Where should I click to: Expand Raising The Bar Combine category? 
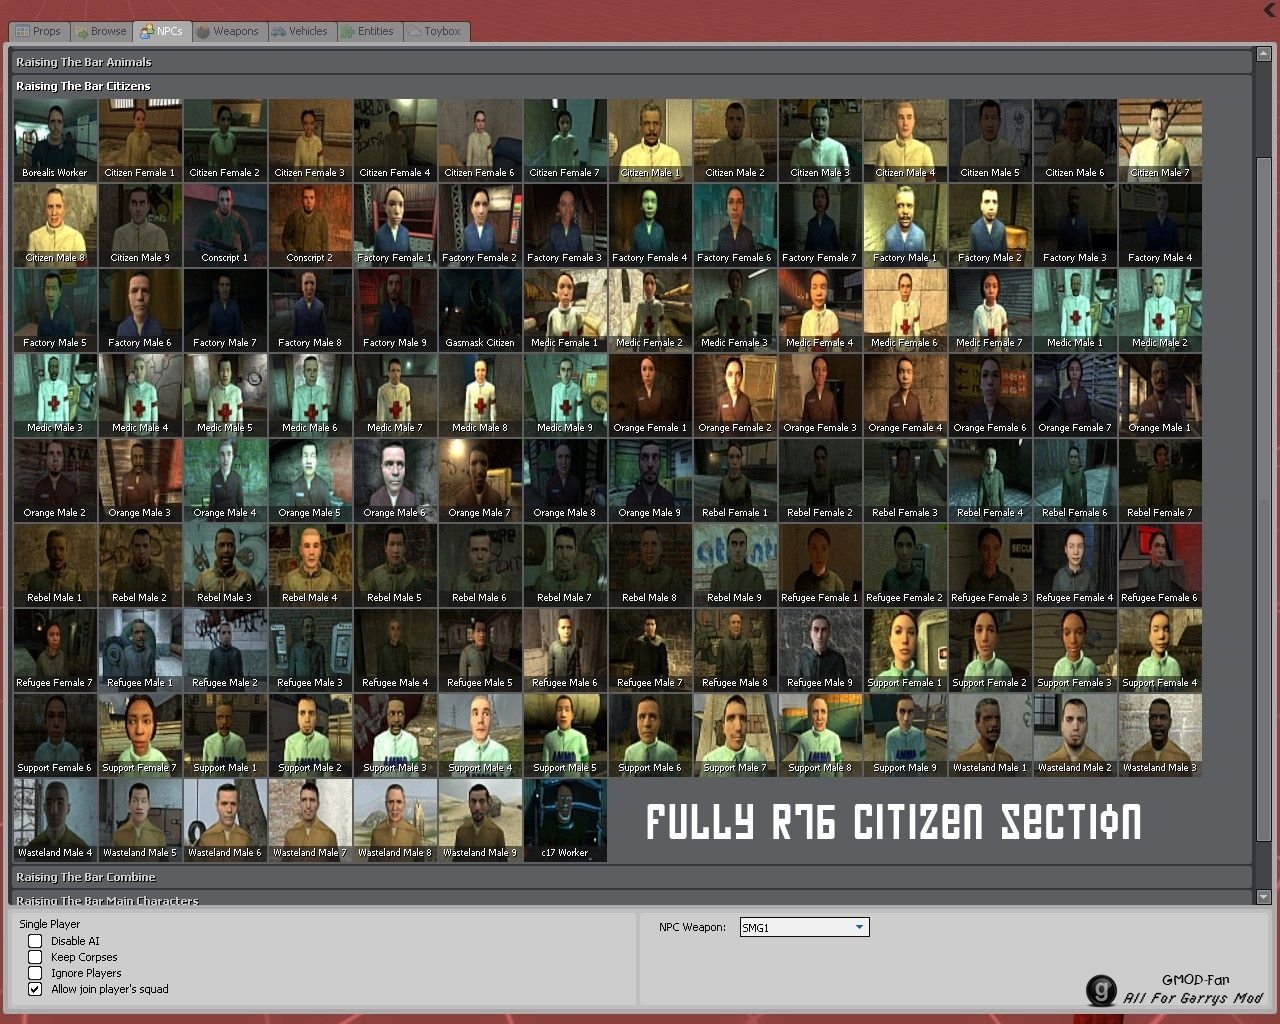tap(632, 877)
